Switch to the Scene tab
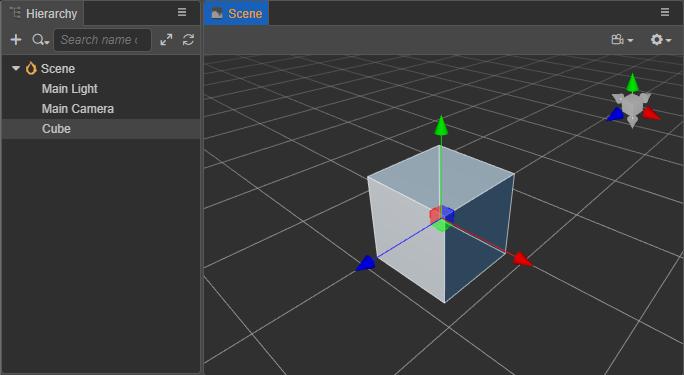Image resolution: width=684 pixels, height=375 pixels. [236, 14]
